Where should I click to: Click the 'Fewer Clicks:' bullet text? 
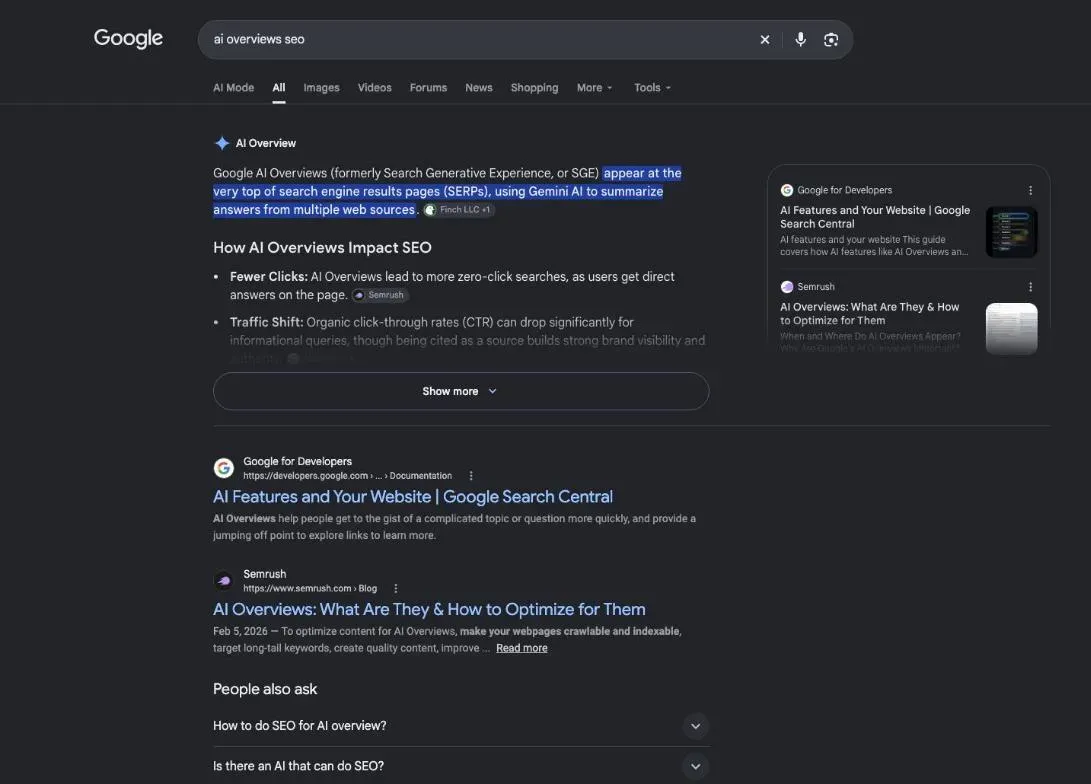[269, 277]
